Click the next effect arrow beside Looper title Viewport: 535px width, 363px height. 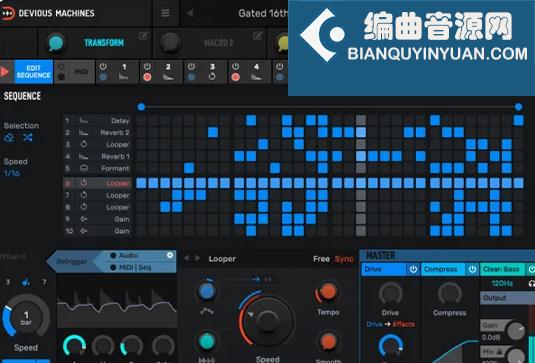[x=197, y=258]
